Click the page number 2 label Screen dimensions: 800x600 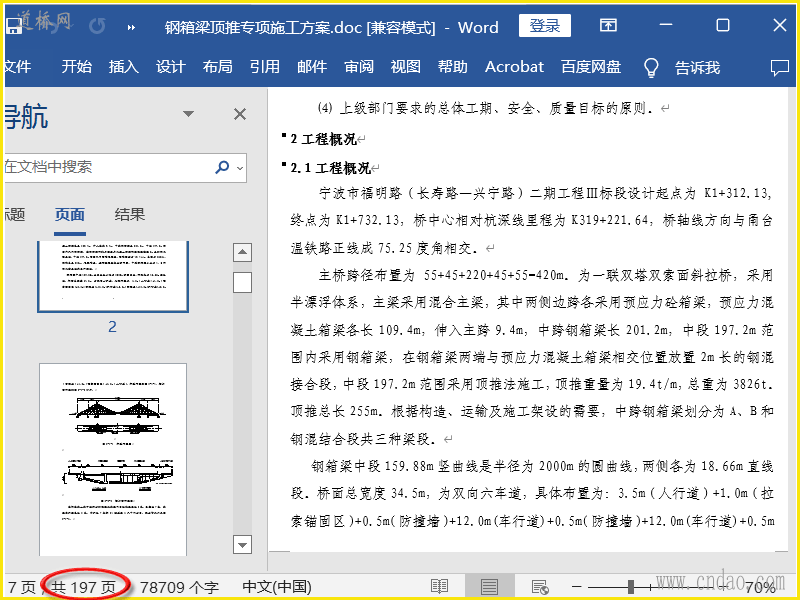tap(112, 327)
